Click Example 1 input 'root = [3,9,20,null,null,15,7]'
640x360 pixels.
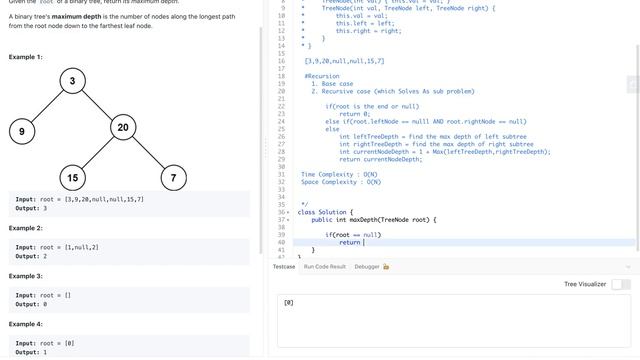[91, 199]
